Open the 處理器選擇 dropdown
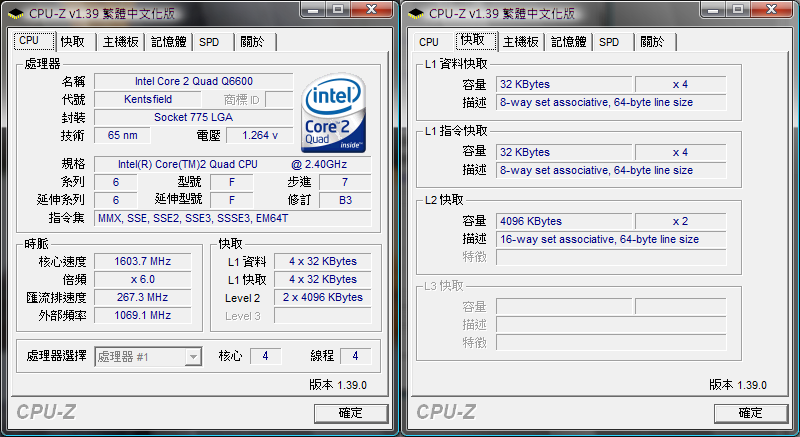Image resolution: width=800 pixels, height=437 pixels. pos(148,356)
